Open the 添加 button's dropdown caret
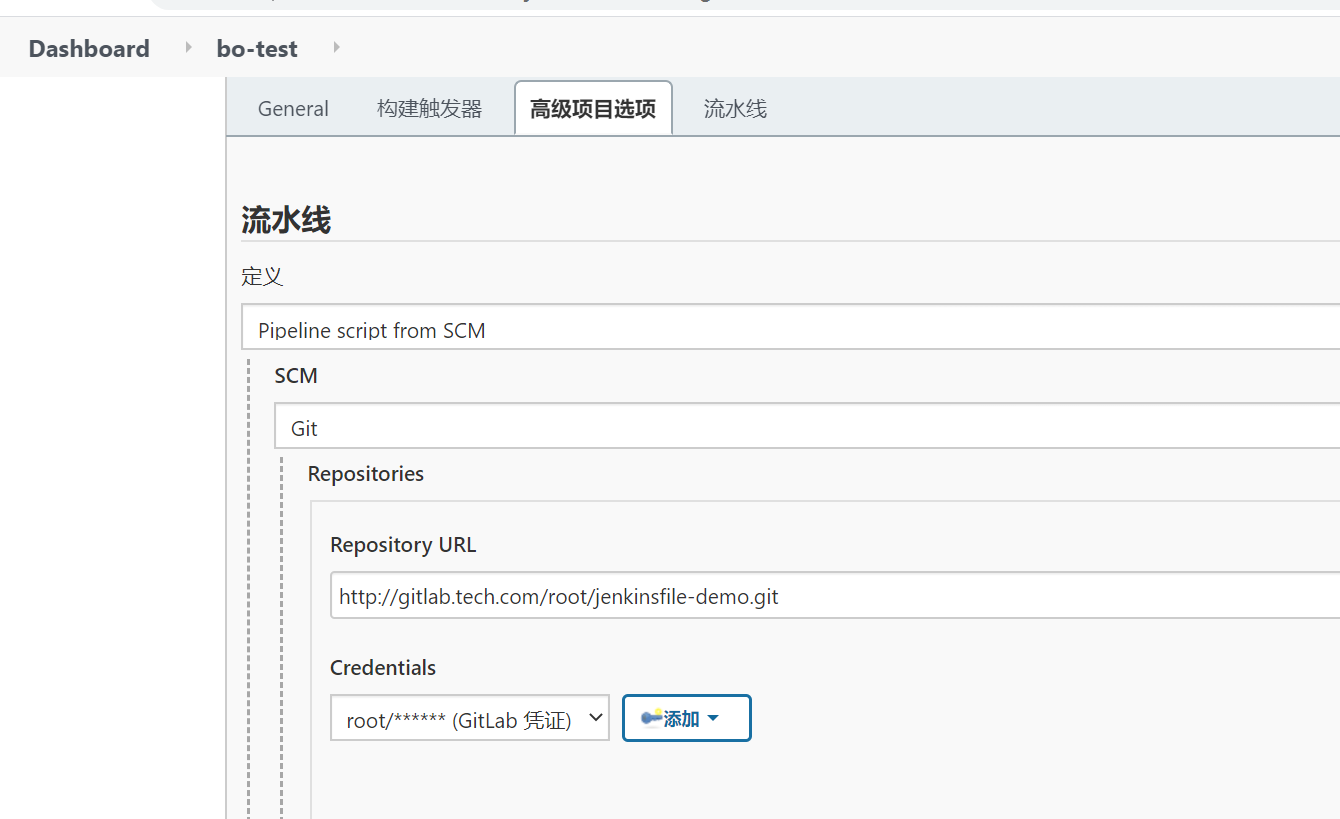Viewport: 1340px width, 819px height. (711, 717)
